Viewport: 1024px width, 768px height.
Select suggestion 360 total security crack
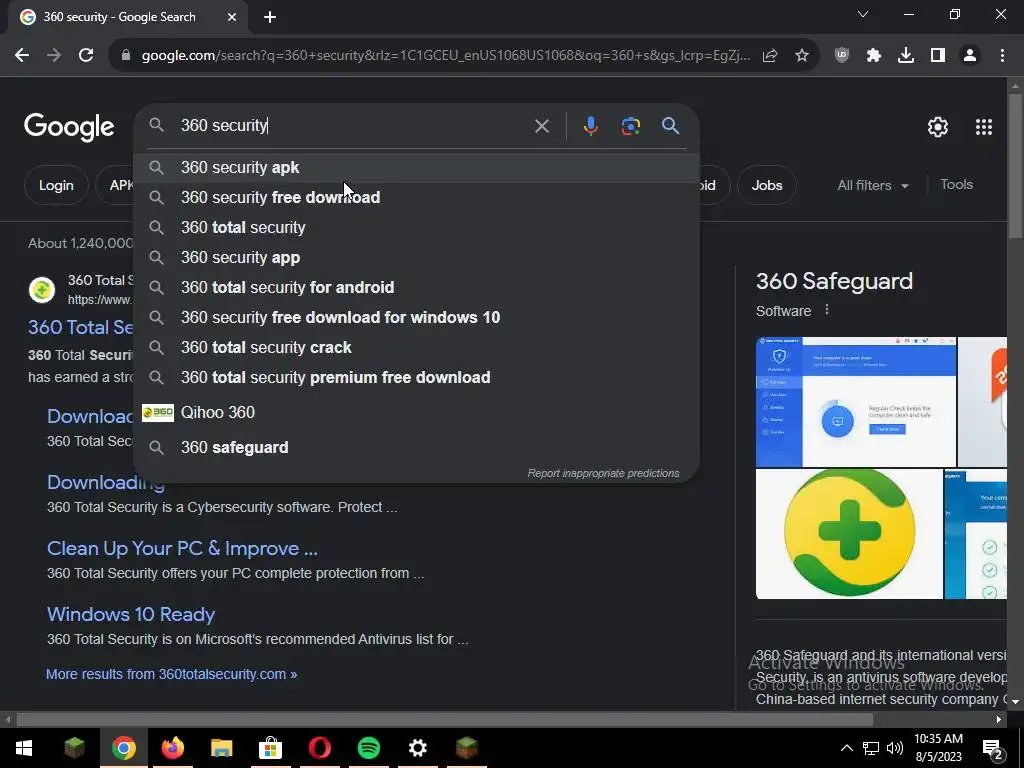(416, 347)
